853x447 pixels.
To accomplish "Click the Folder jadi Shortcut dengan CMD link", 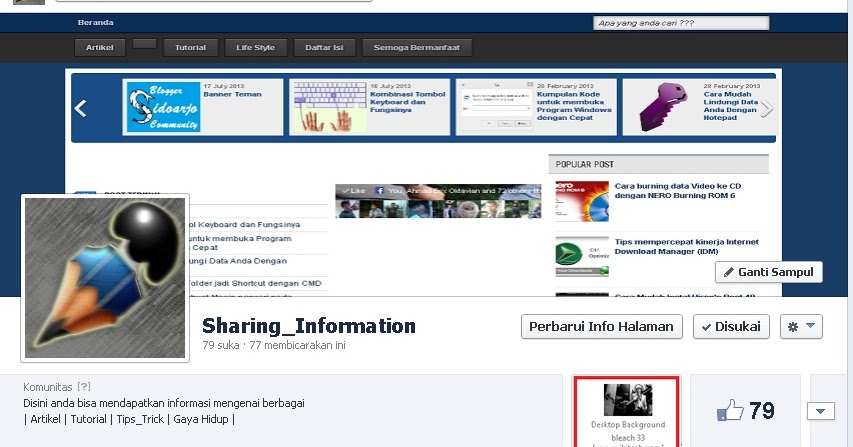I will tap(255, 283).
